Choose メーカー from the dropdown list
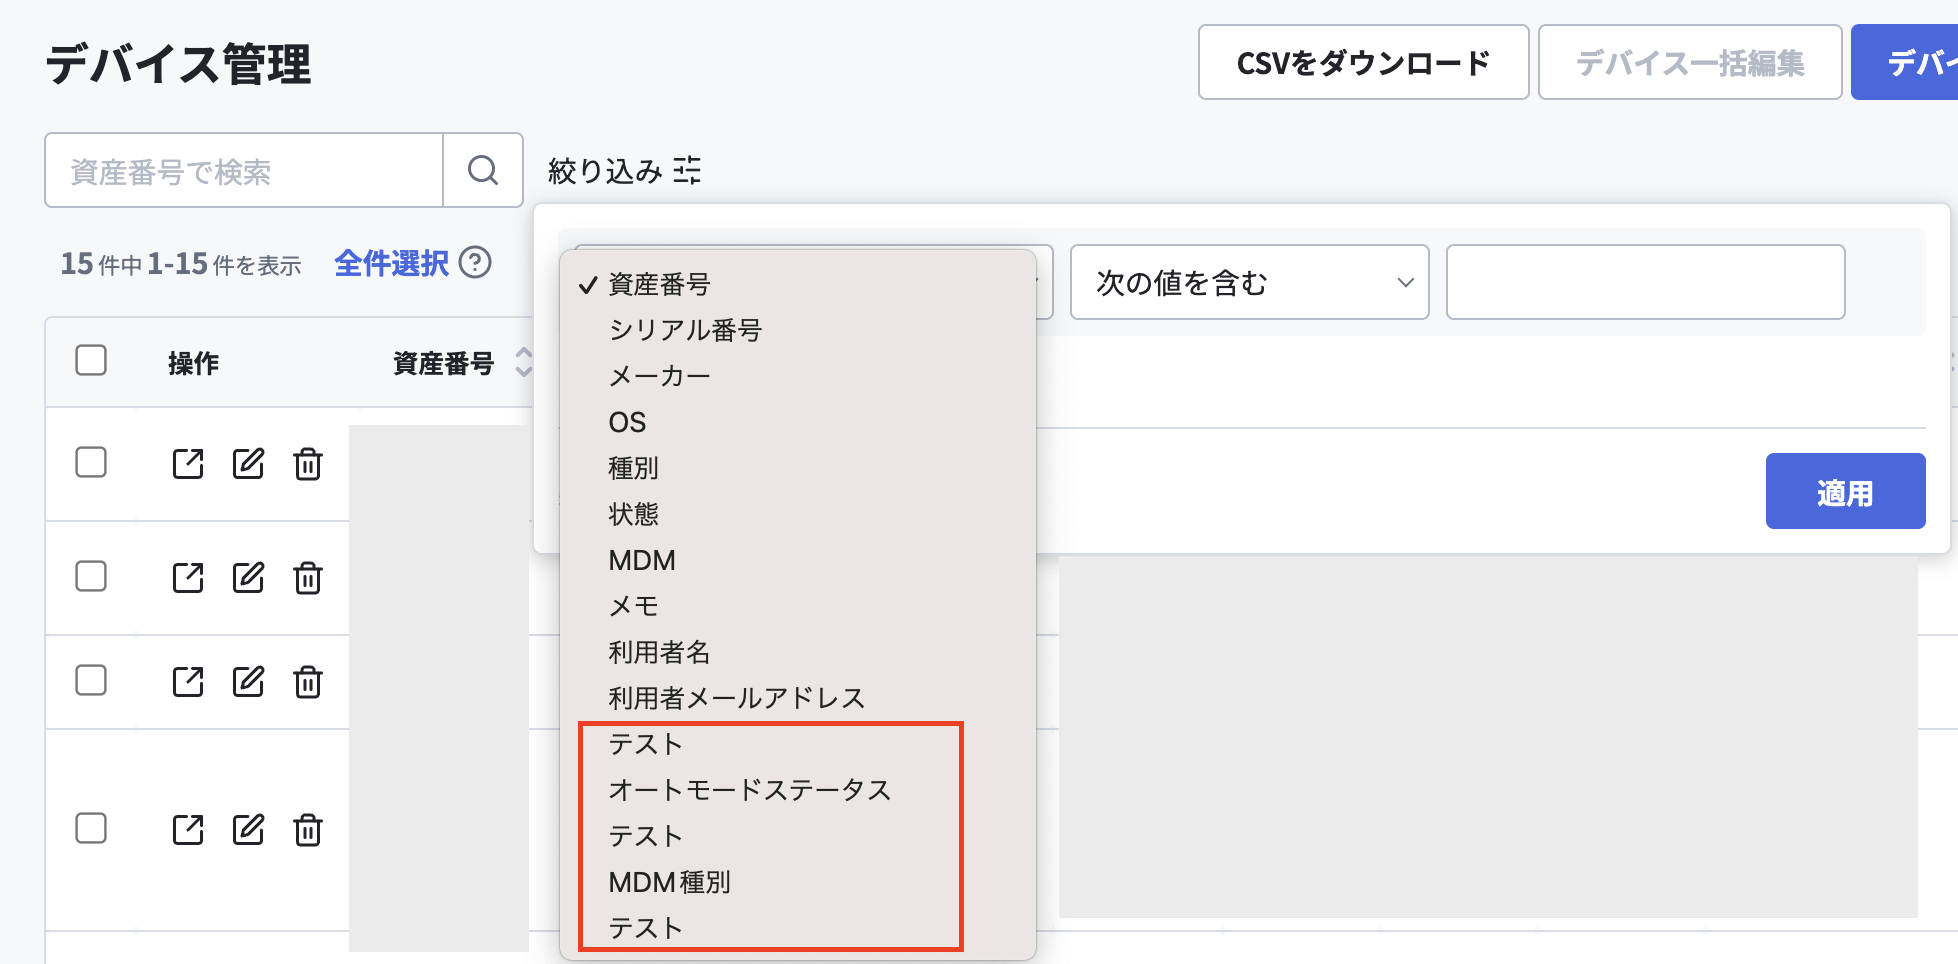Screen dimensions: 1958x964 [x=798, y=377]
